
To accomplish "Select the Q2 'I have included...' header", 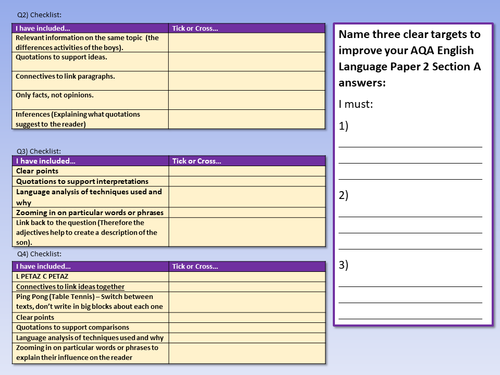I will click(x=90, y=28).
